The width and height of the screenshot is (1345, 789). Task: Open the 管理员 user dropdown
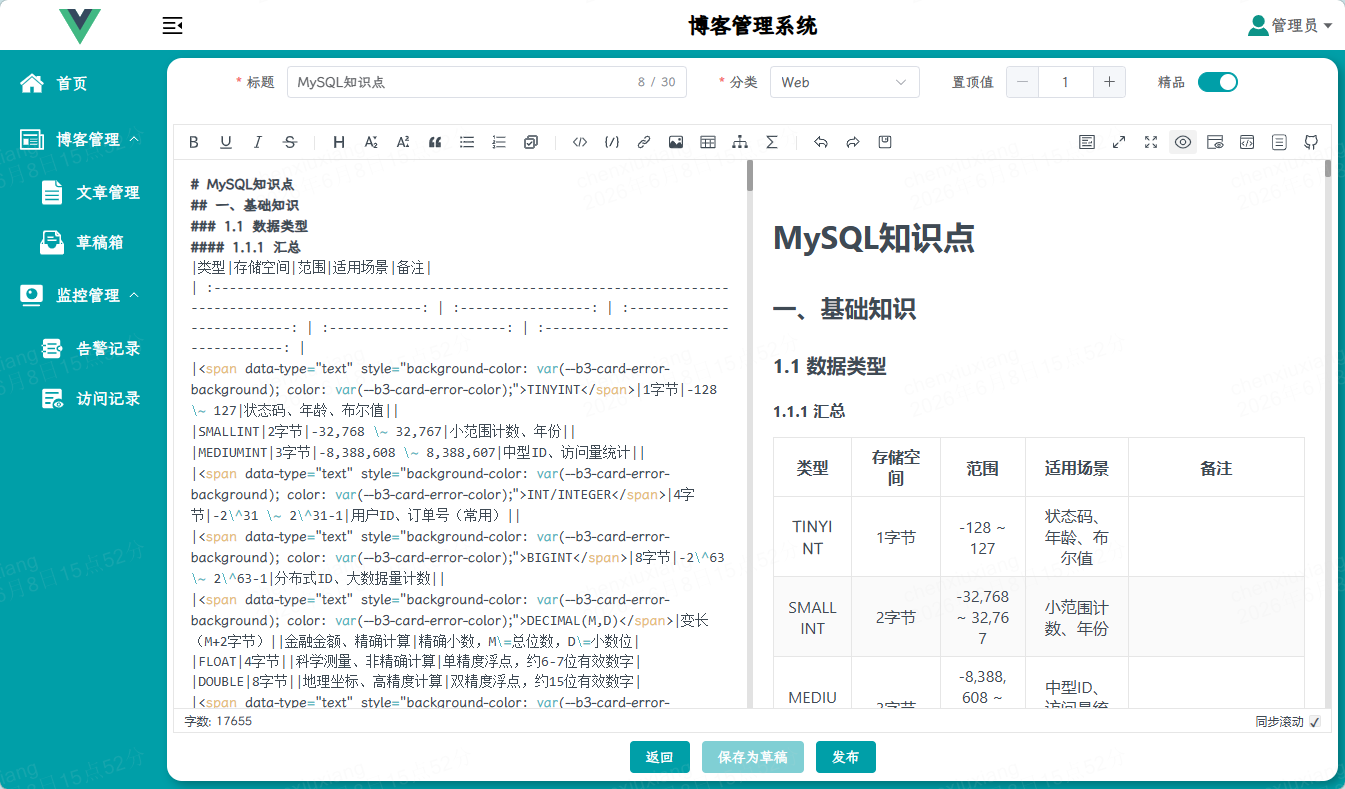click(x=1291, y=26)
